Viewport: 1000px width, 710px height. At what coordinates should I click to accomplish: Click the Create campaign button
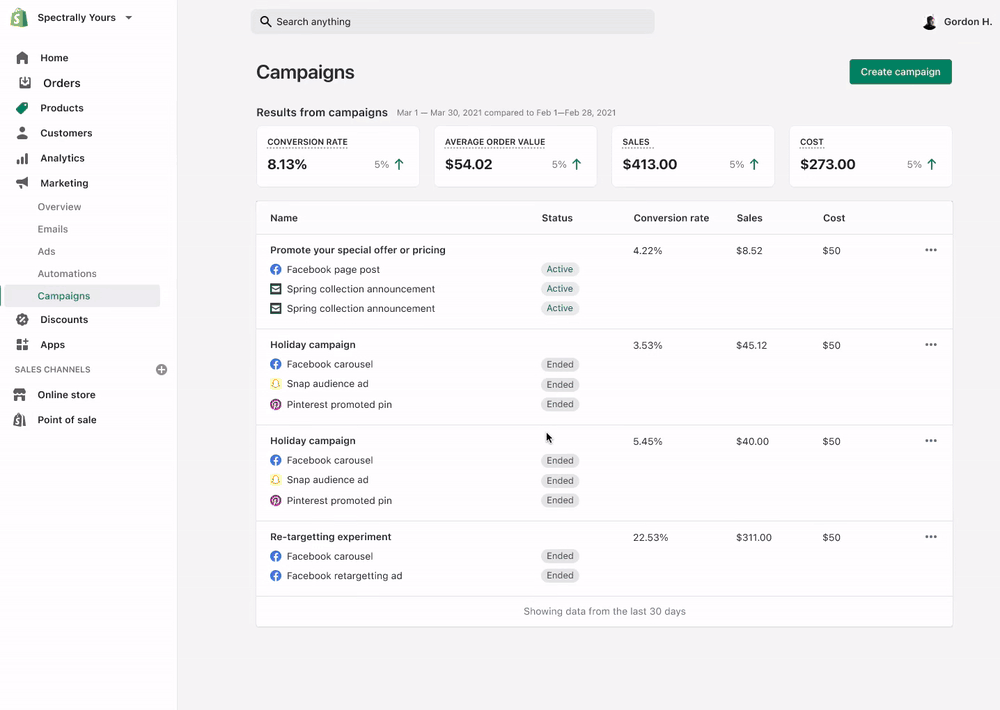pyautogui.click(x=900, y=71)
